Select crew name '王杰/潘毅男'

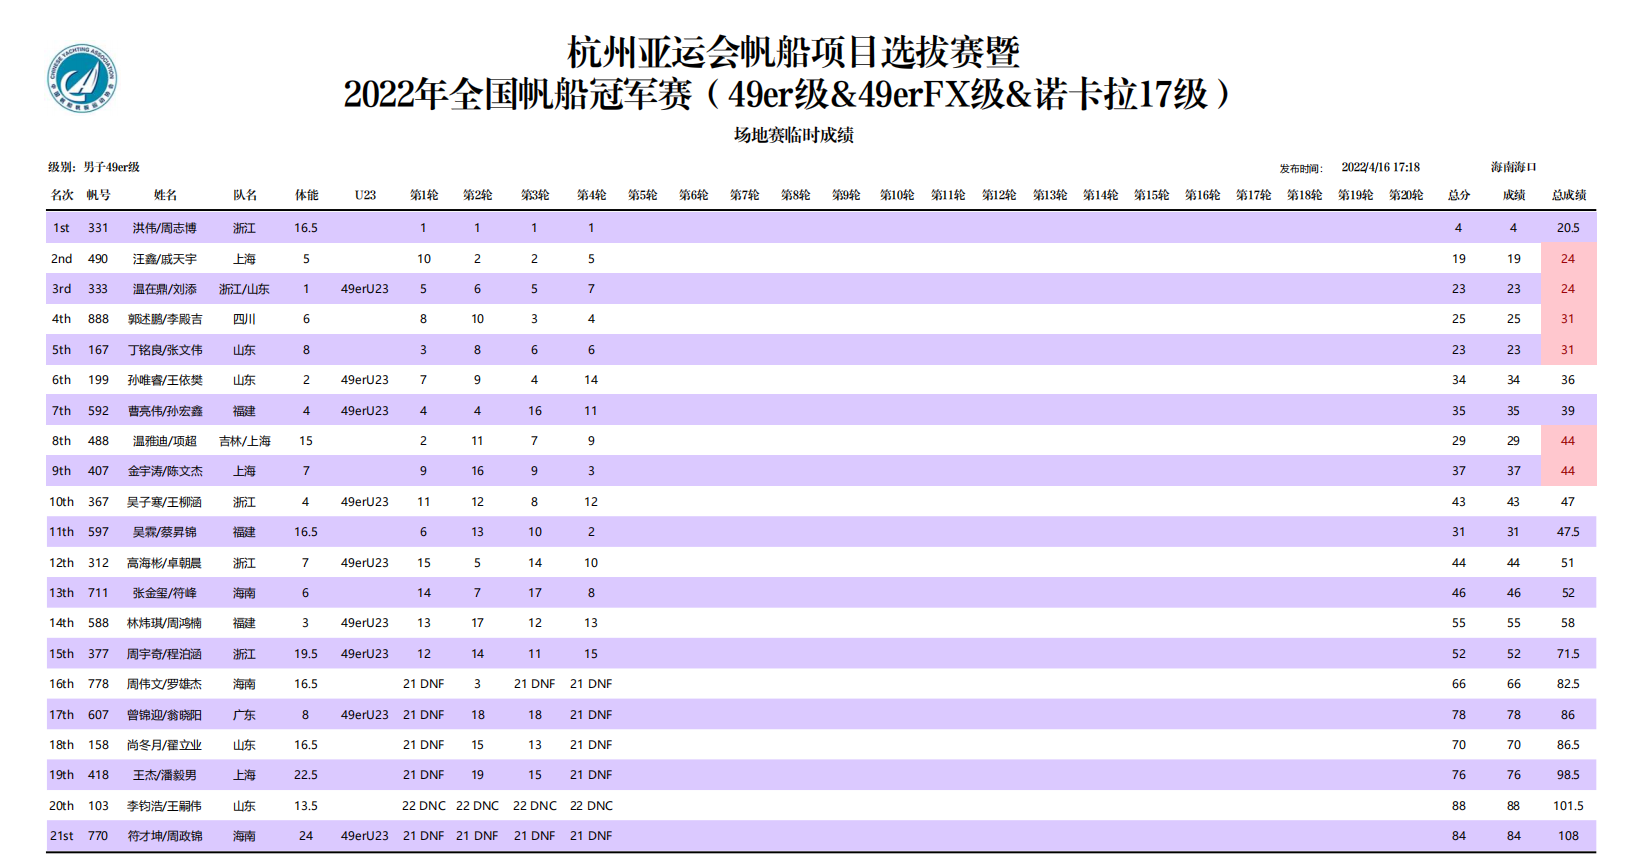click(x=165, y=775)
